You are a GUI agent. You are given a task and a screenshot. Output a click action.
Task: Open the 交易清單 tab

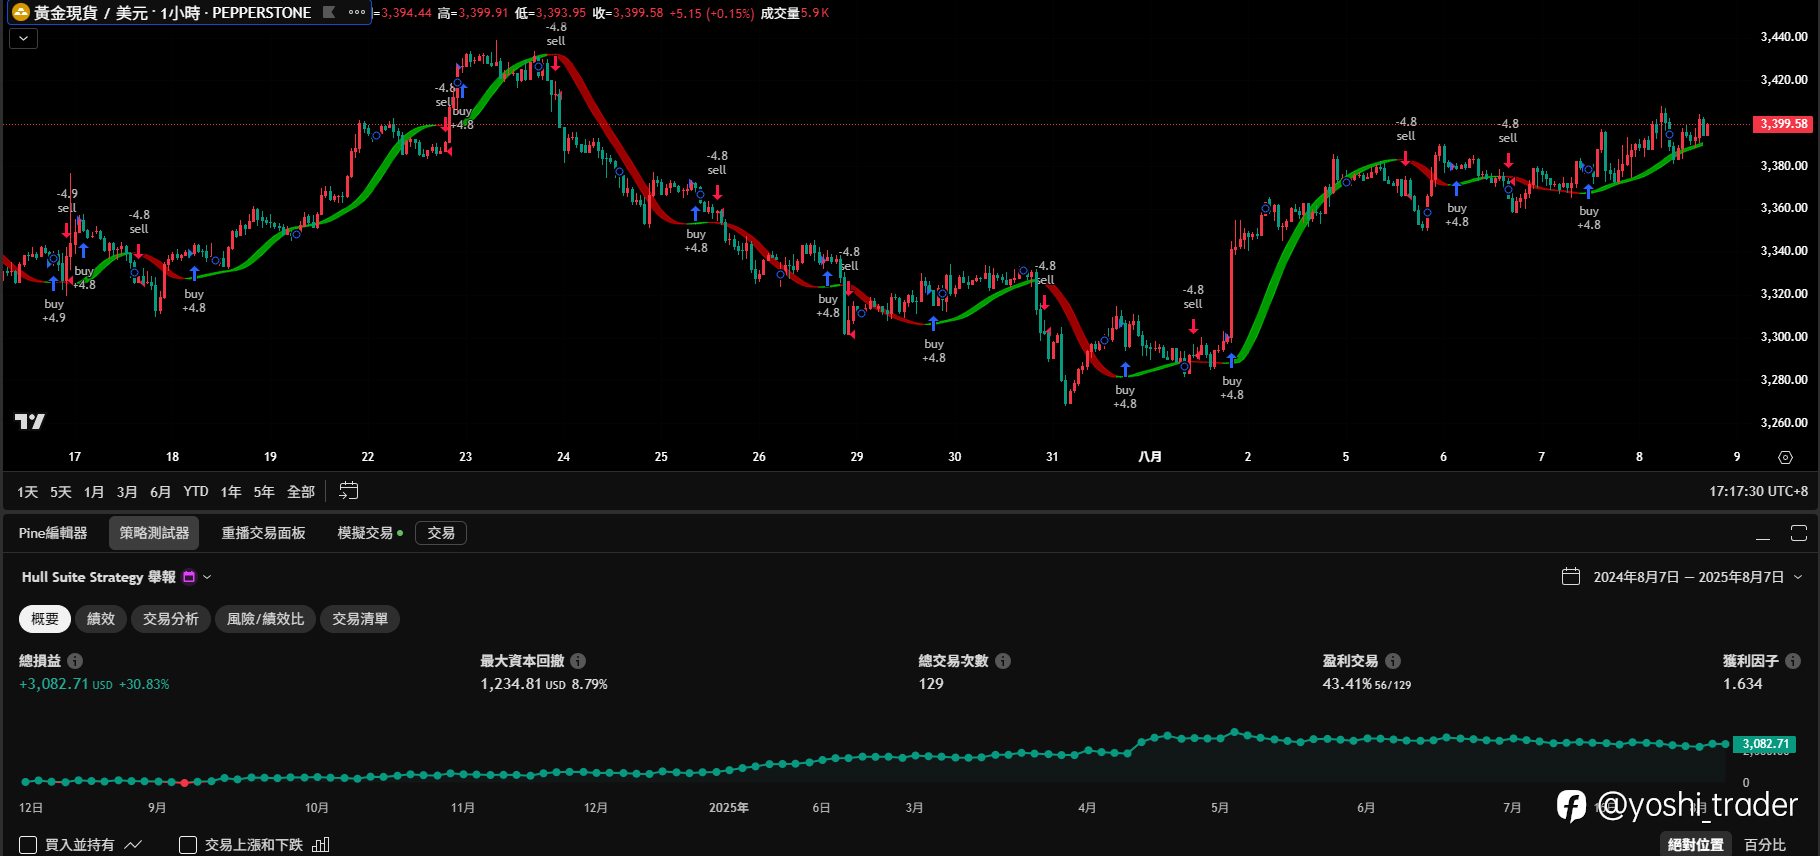point(360,619)
